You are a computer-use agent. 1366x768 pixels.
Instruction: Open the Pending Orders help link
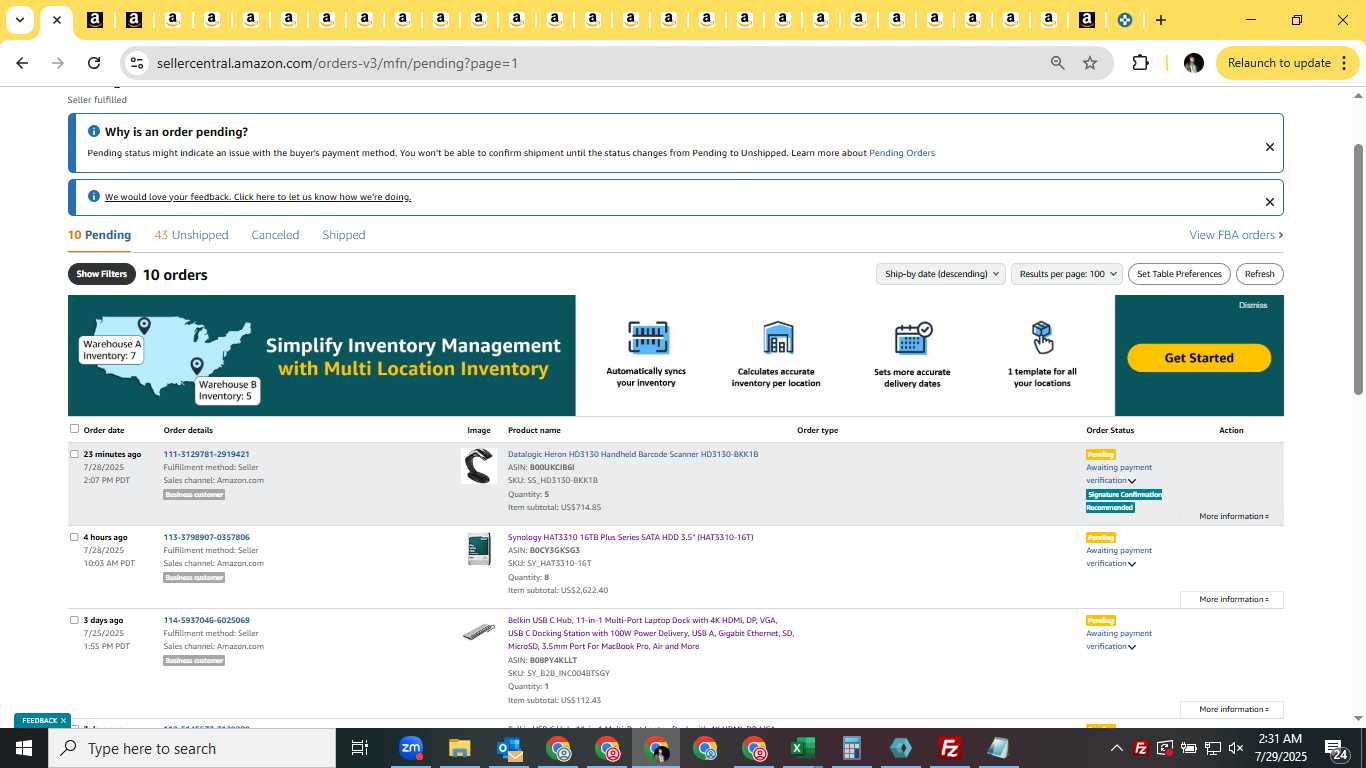coord(902,153)
